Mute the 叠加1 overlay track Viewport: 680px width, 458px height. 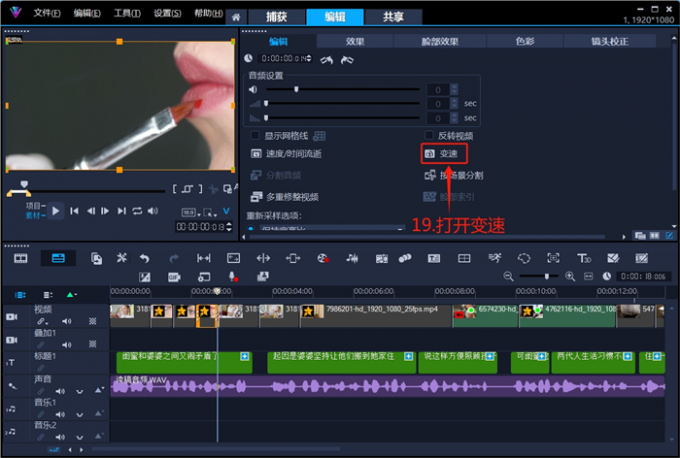tap(66, 345)
